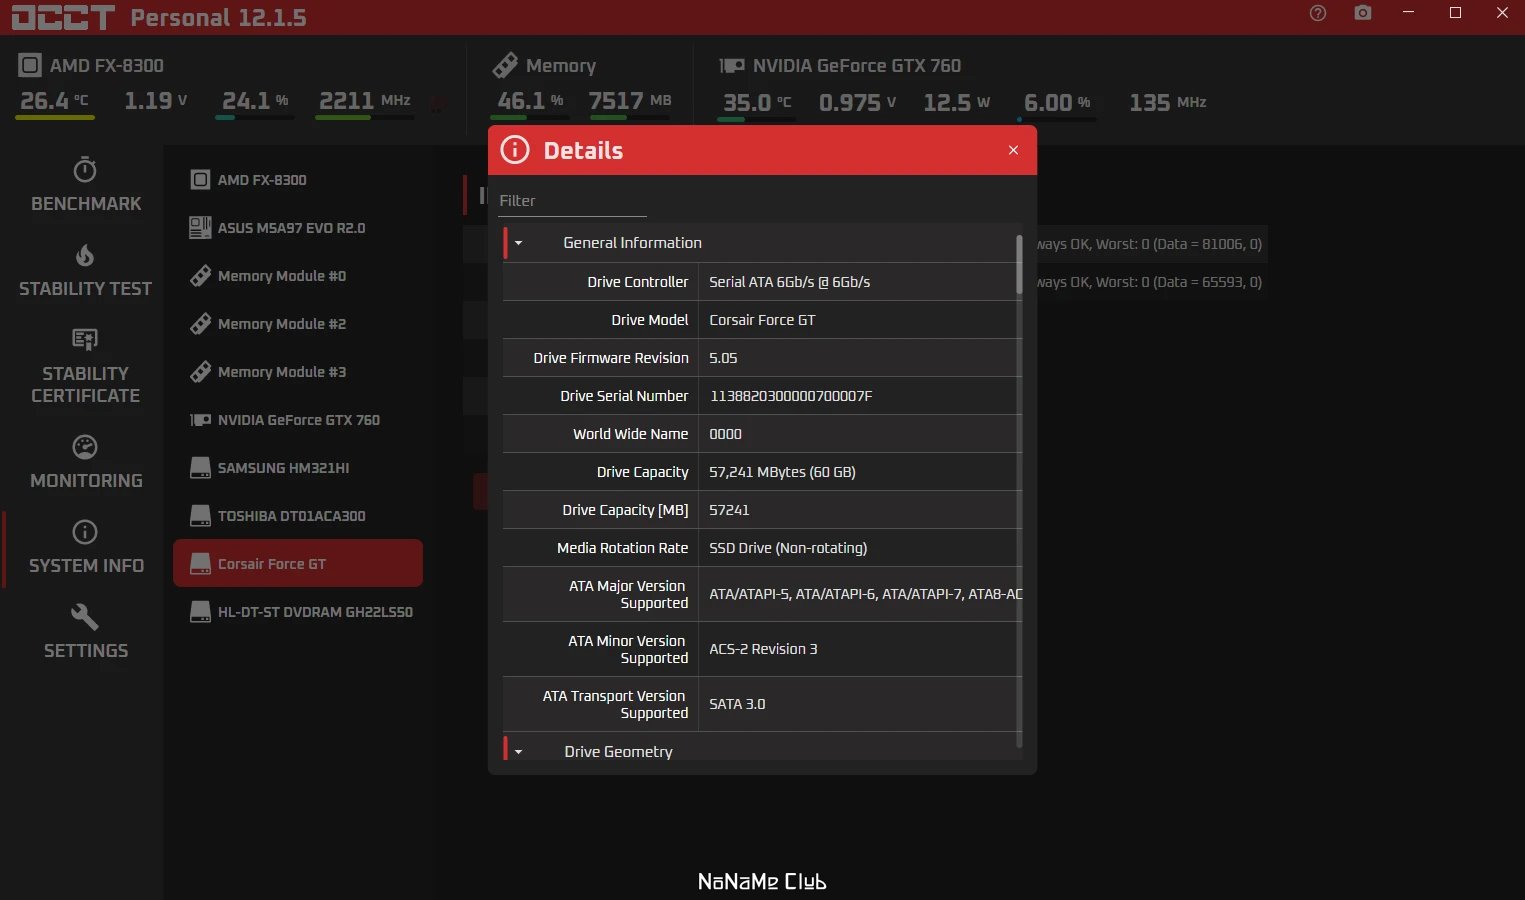Select the System Info icon

click(x=85, y=532)
